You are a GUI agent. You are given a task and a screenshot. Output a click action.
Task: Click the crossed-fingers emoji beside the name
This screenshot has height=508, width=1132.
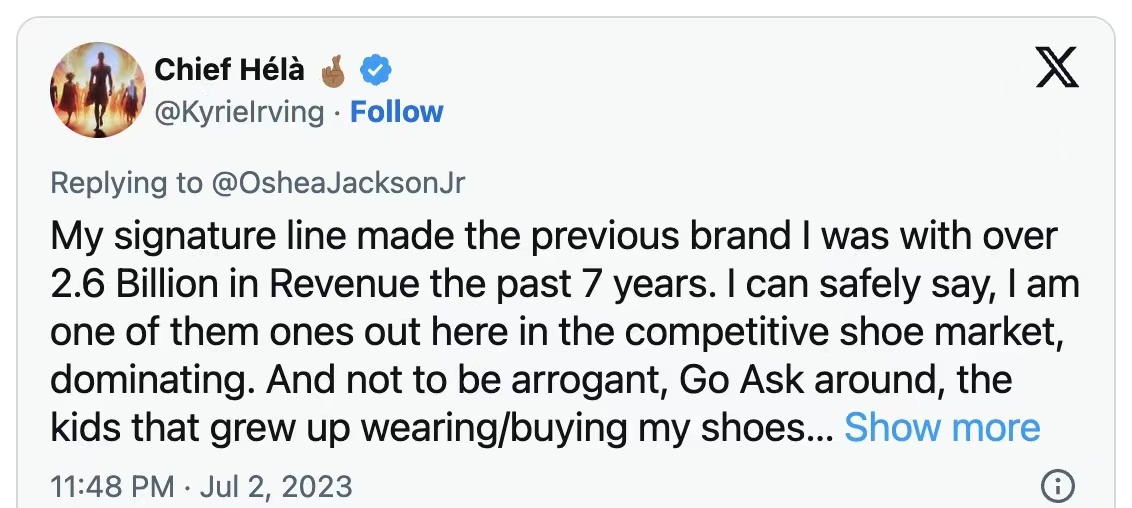(331, 70)
